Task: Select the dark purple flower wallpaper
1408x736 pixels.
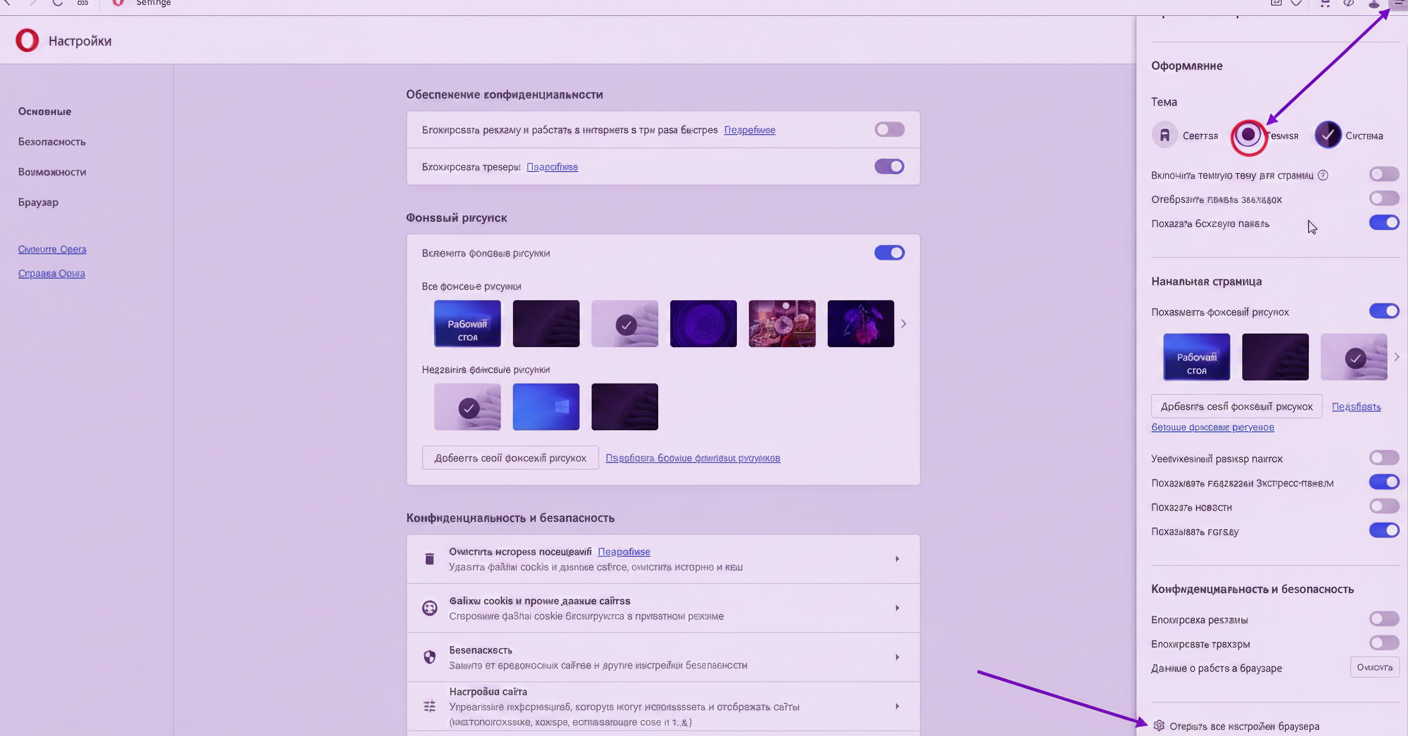Action: click(x=861, y=323)
